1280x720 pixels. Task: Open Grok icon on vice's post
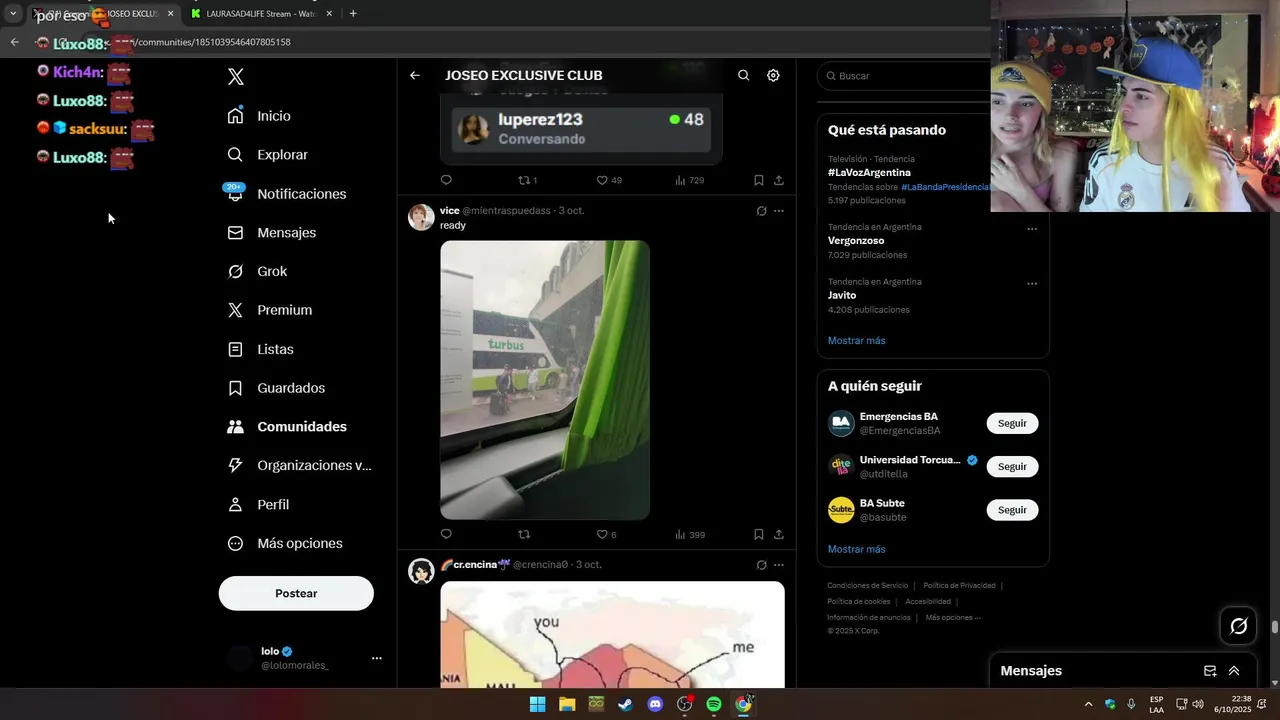coord(761,211)
